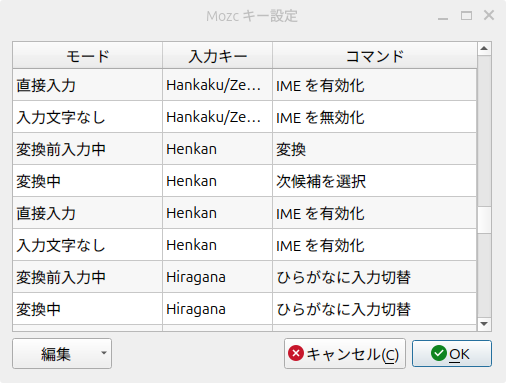The width and height of the screenshot is (506, 383).
Task: Minimize the Mozc キー設定 window
Action: coord(443,18)
